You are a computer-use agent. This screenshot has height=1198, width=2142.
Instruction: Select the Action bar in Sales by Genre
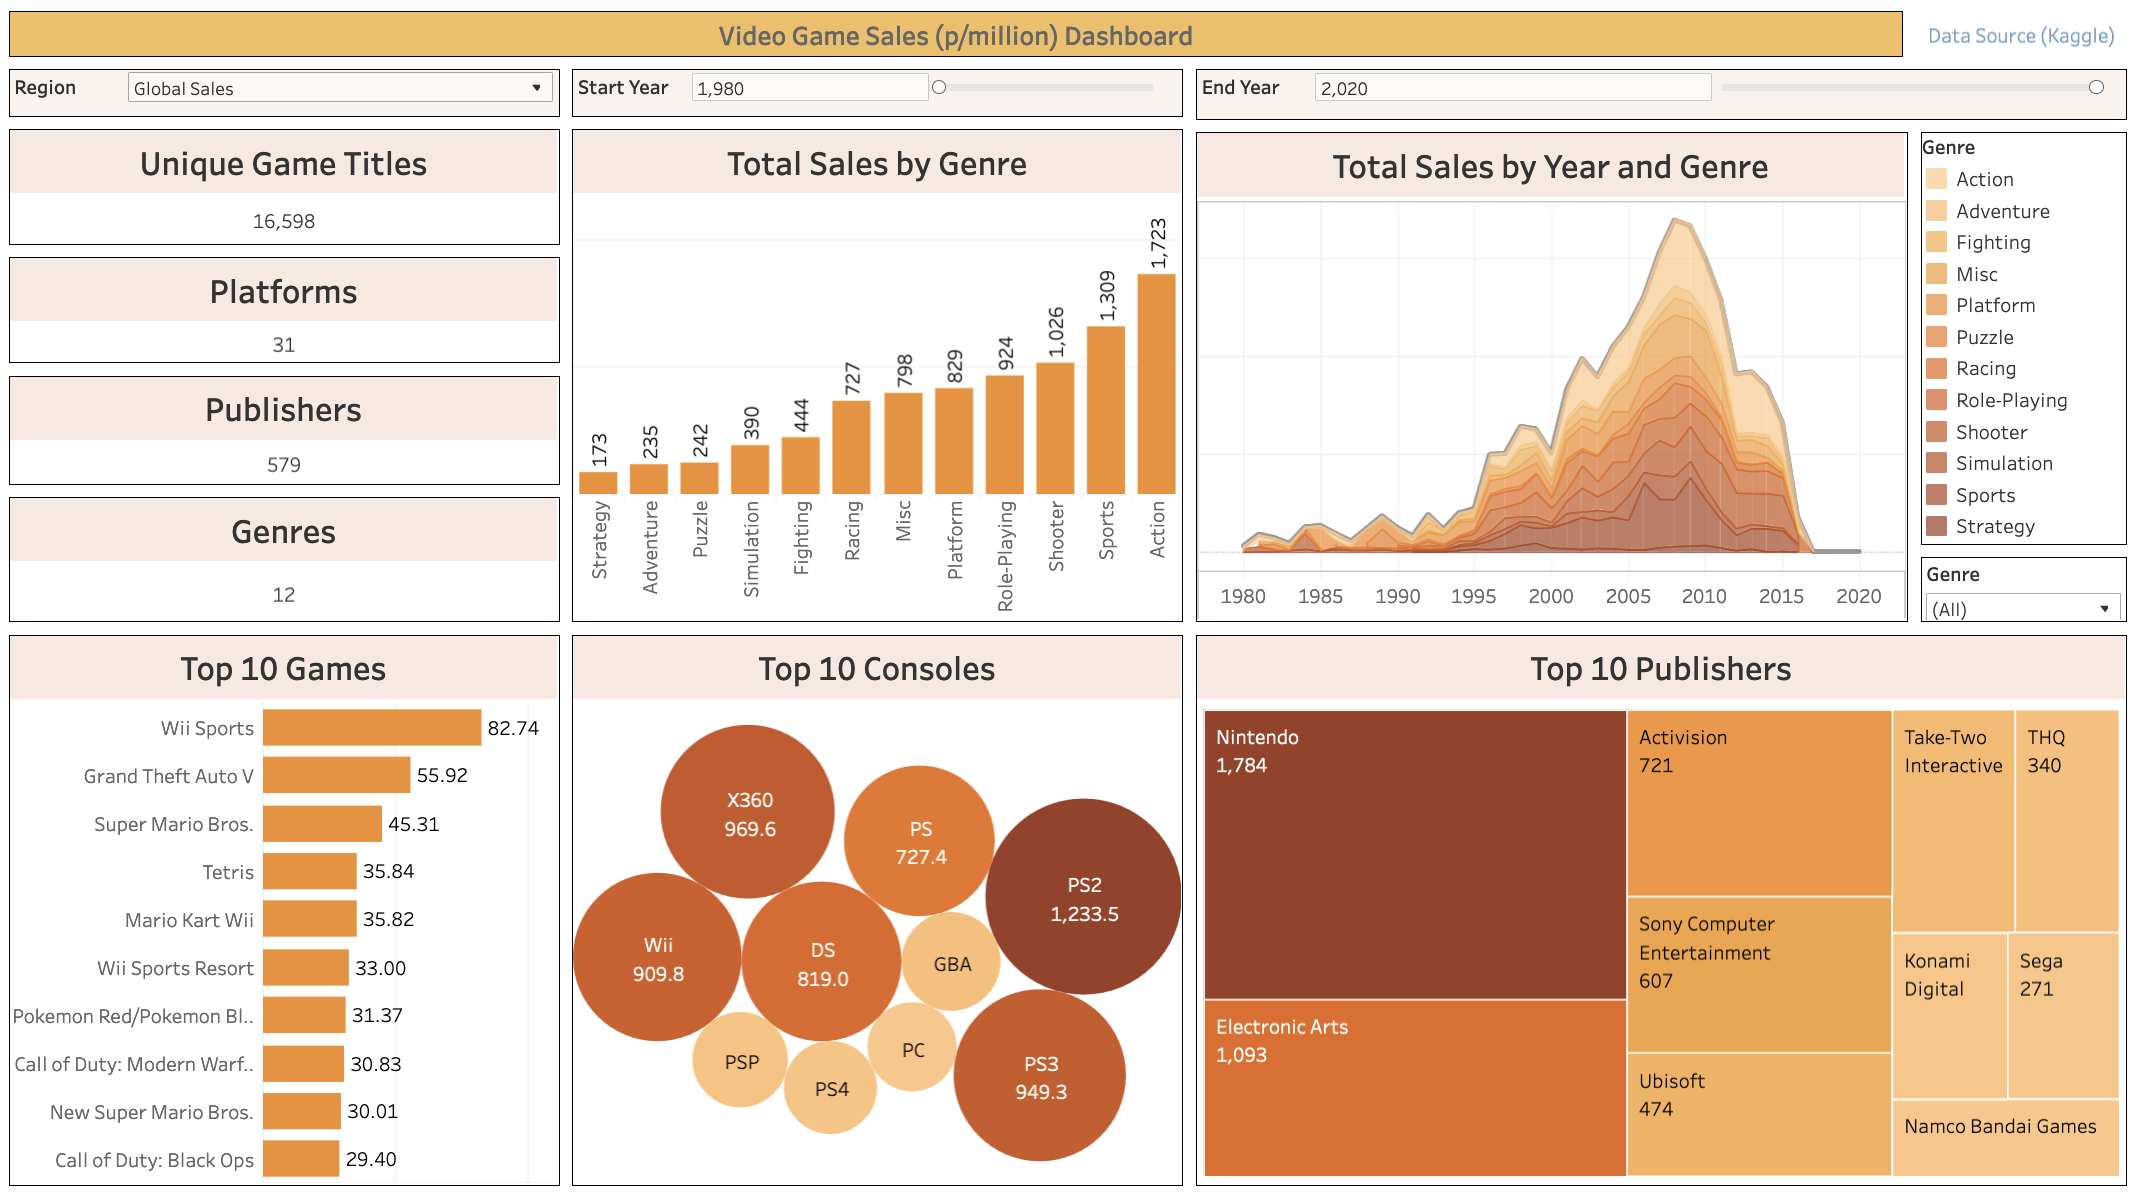coord(1156,385)
